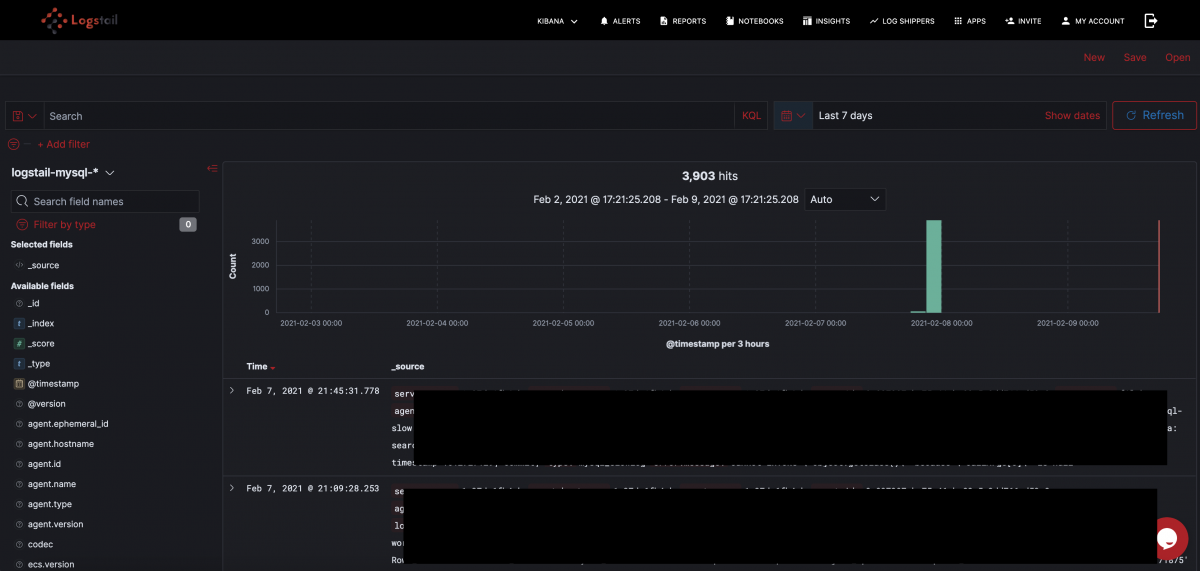
Task: Change the logstail-mysql-* index pattern
Action: [x=63, y=173]
